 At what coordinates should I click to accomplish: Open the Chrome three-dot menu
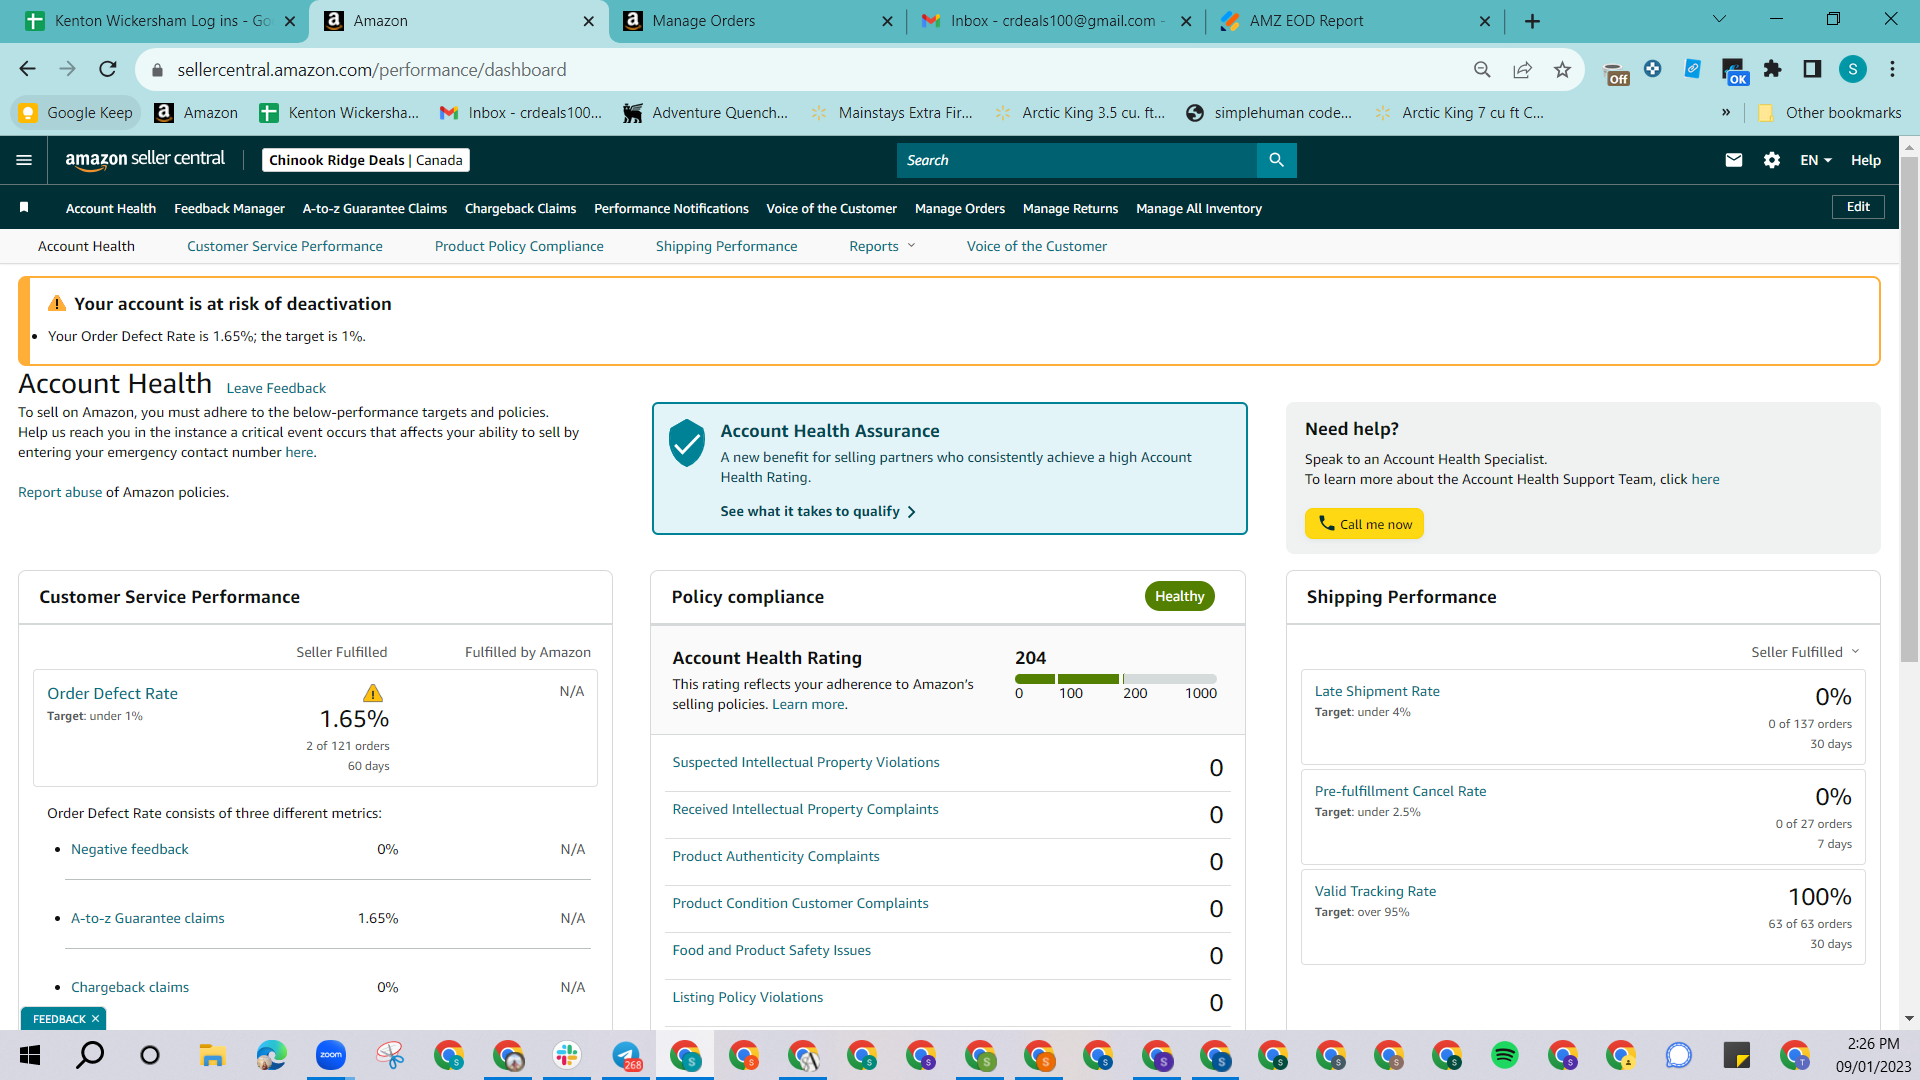coord(1892,69)
